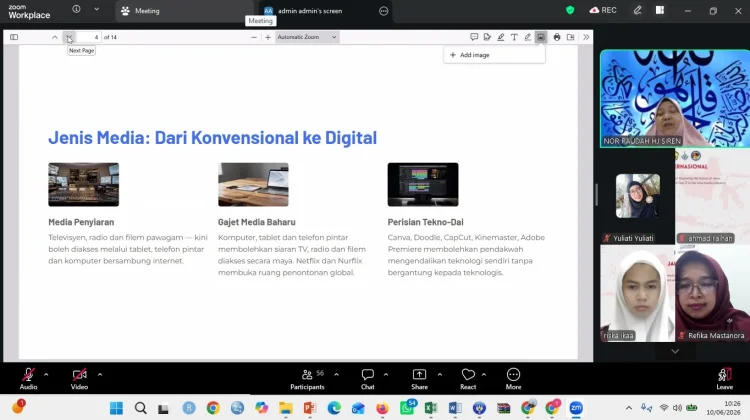Expand react options arrow
Image resolution: width=750 pixels, height=420 pixels.
tap(484, 375)
